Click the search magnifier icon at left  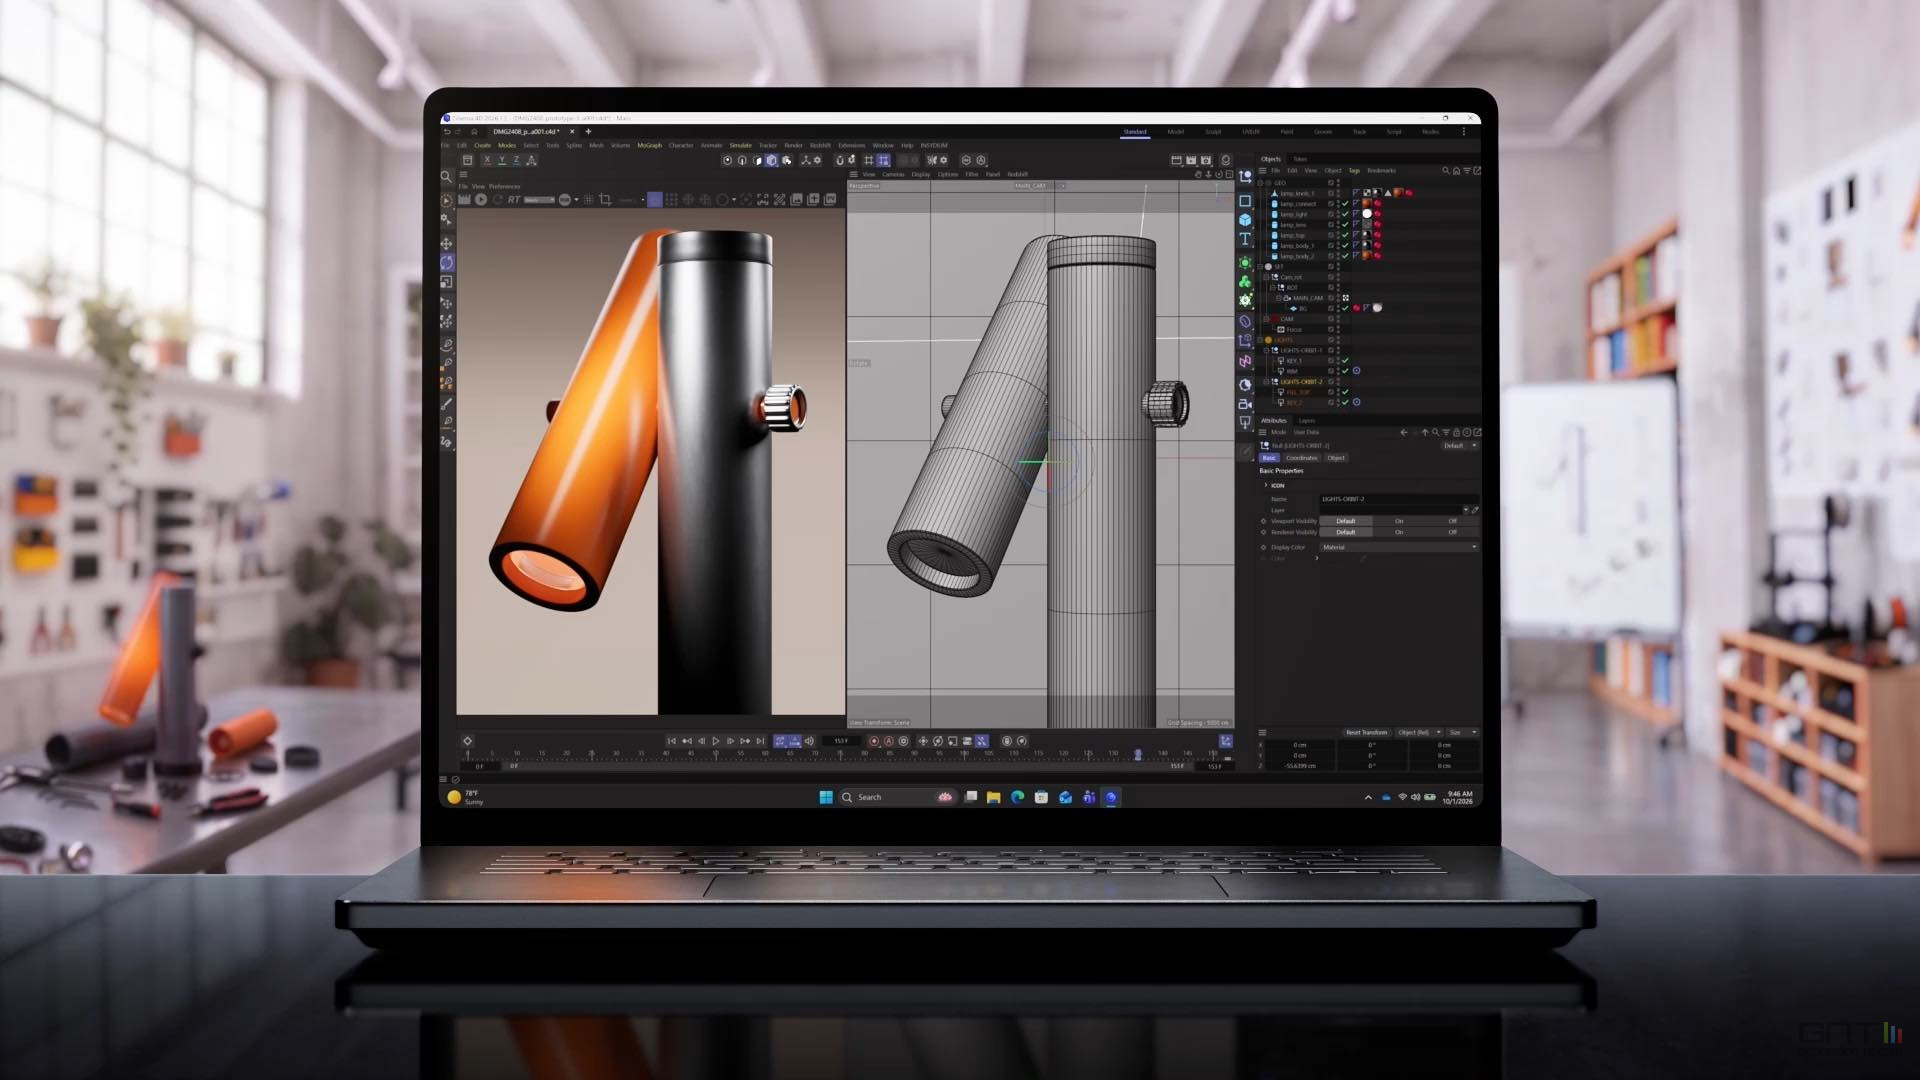pyautogui.click(x=446, y=177)
